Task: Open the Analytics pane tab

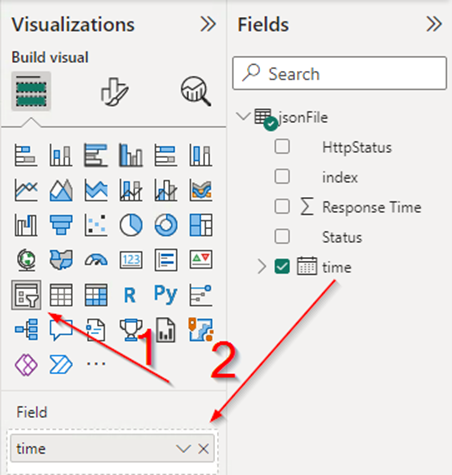Action: (x=196, y=91)
